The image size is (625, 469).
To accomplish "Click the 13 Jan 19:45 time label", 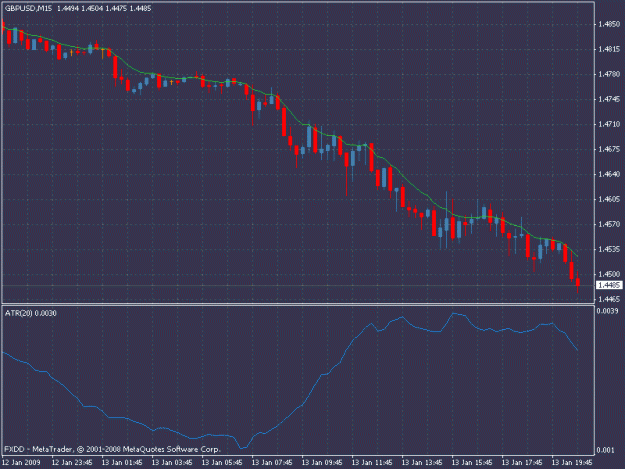I will (x=572, y=462).
